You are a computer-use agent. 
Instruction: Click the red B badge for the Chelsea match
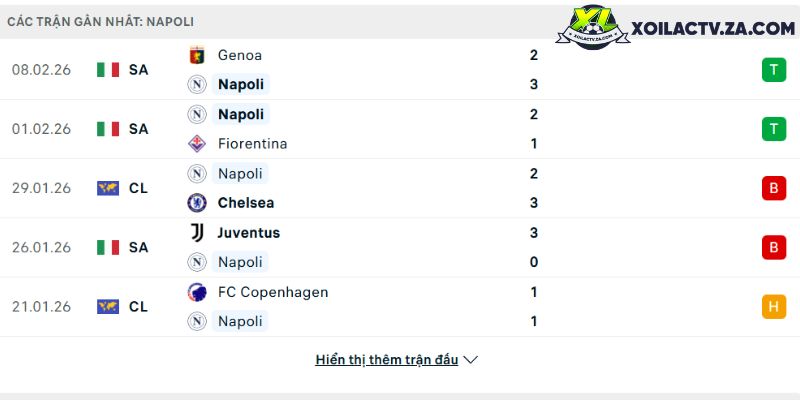[773, 188]
